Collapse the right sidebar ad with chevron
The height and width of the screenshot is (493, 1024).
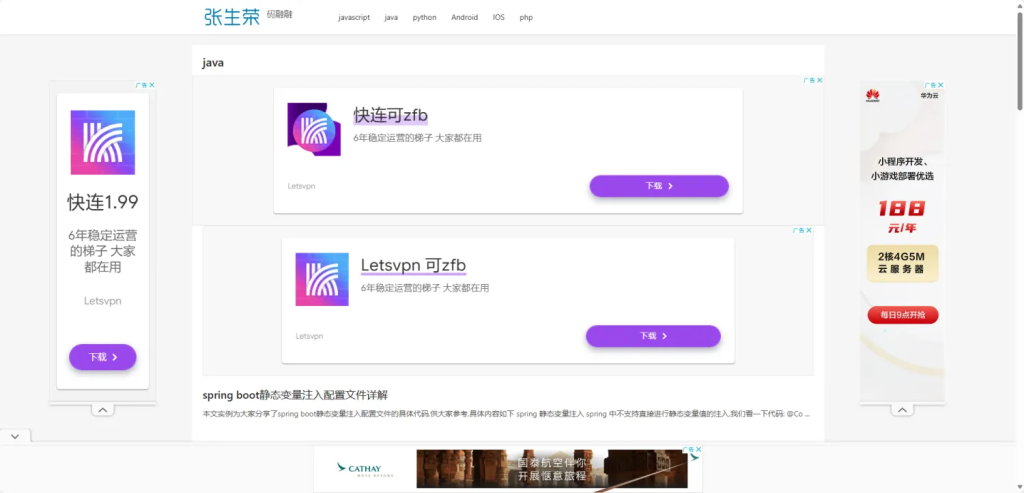click(x=902, y=410)
